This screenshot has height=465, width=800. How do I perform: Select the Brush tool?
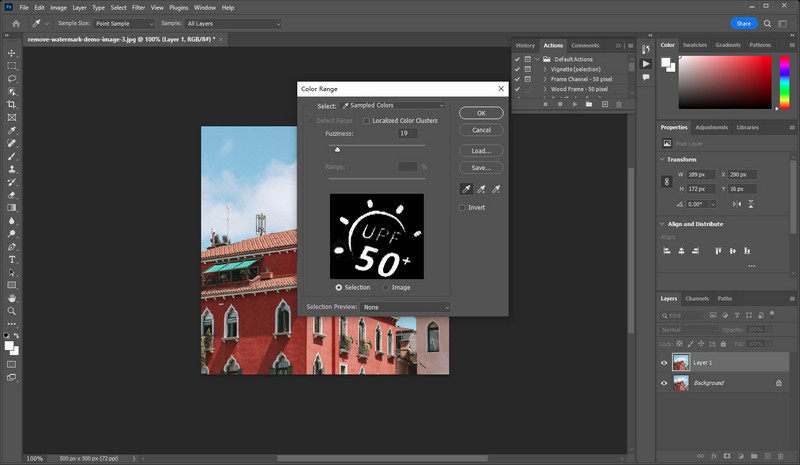click(x=12, y=156)
